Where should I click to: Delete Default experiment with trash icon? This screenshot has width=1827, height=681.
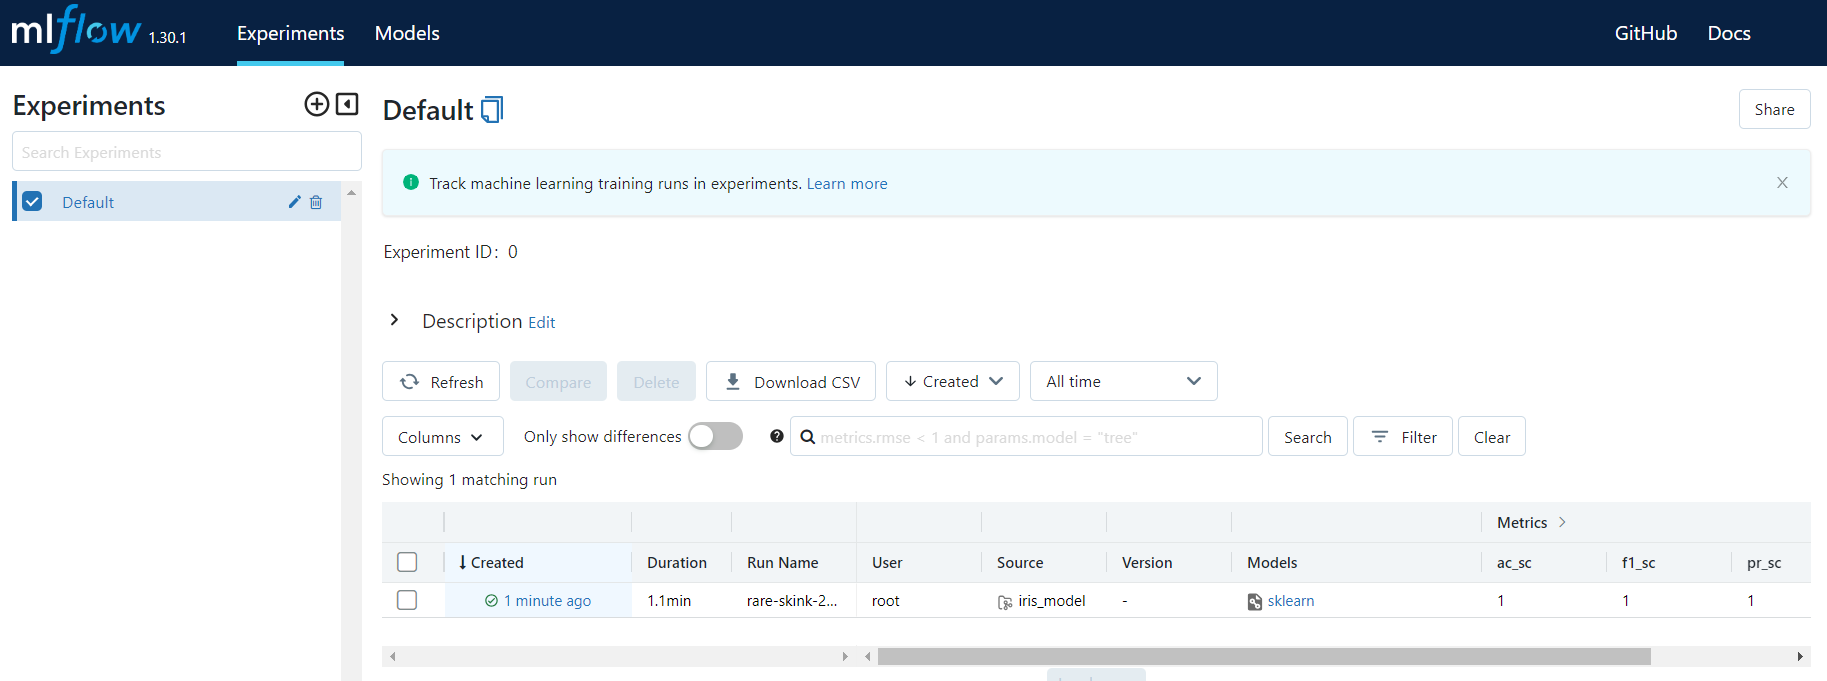pyautogui.click(x=316, y=202)
